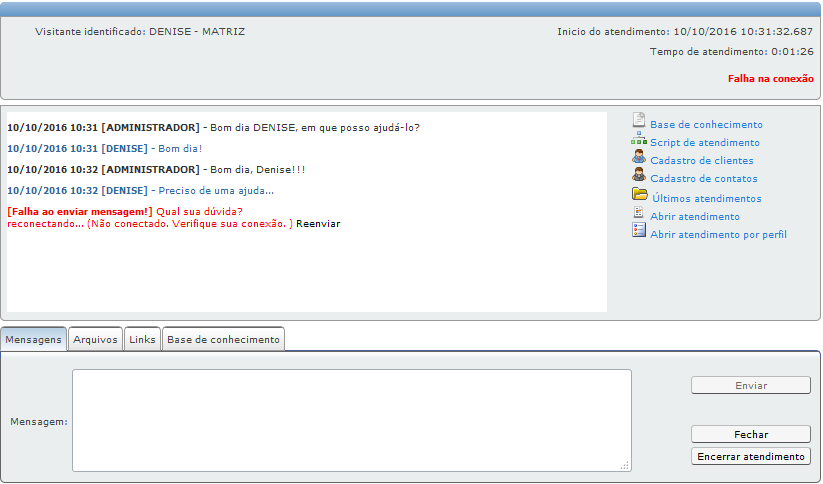Open the Últimos atendimentos link

[706, 199]
